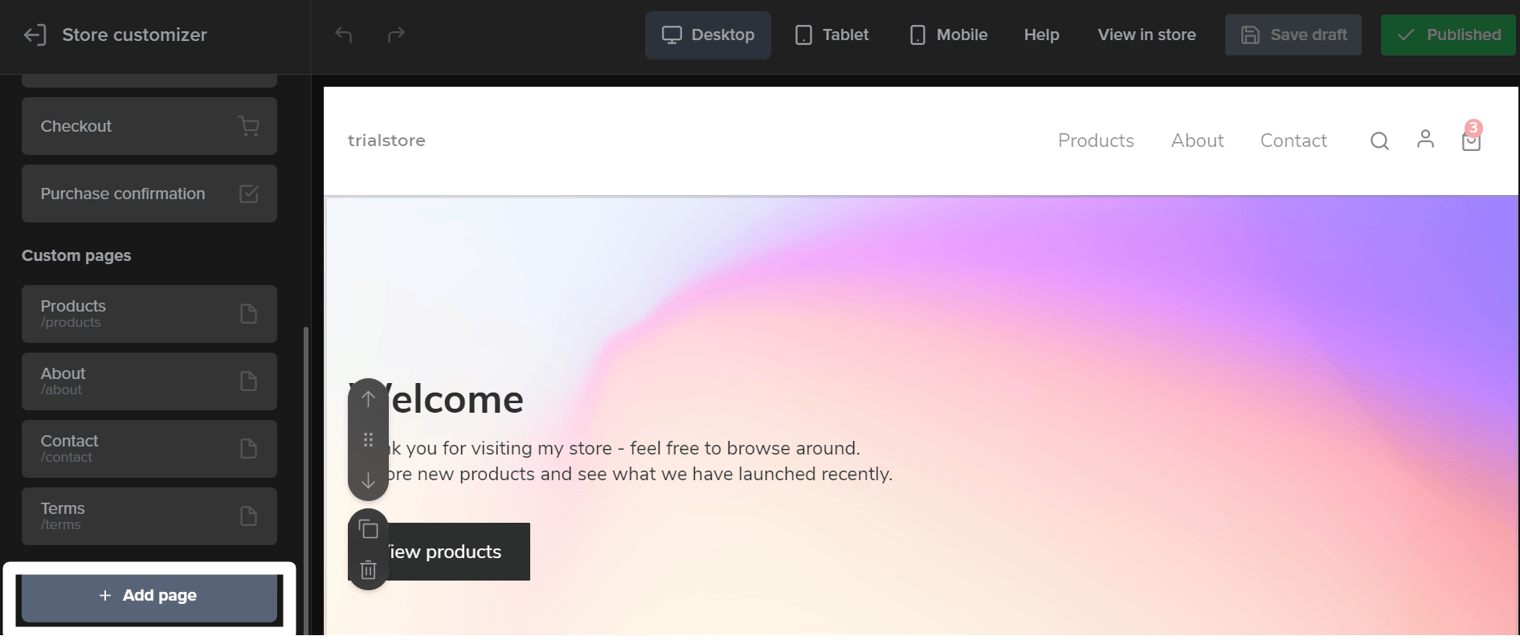Image resolution: width=1520 pixels, height=640 pixels.
Task: Click the drag handle dots icon
Action: pyautogui.click(x=368, y=440)
